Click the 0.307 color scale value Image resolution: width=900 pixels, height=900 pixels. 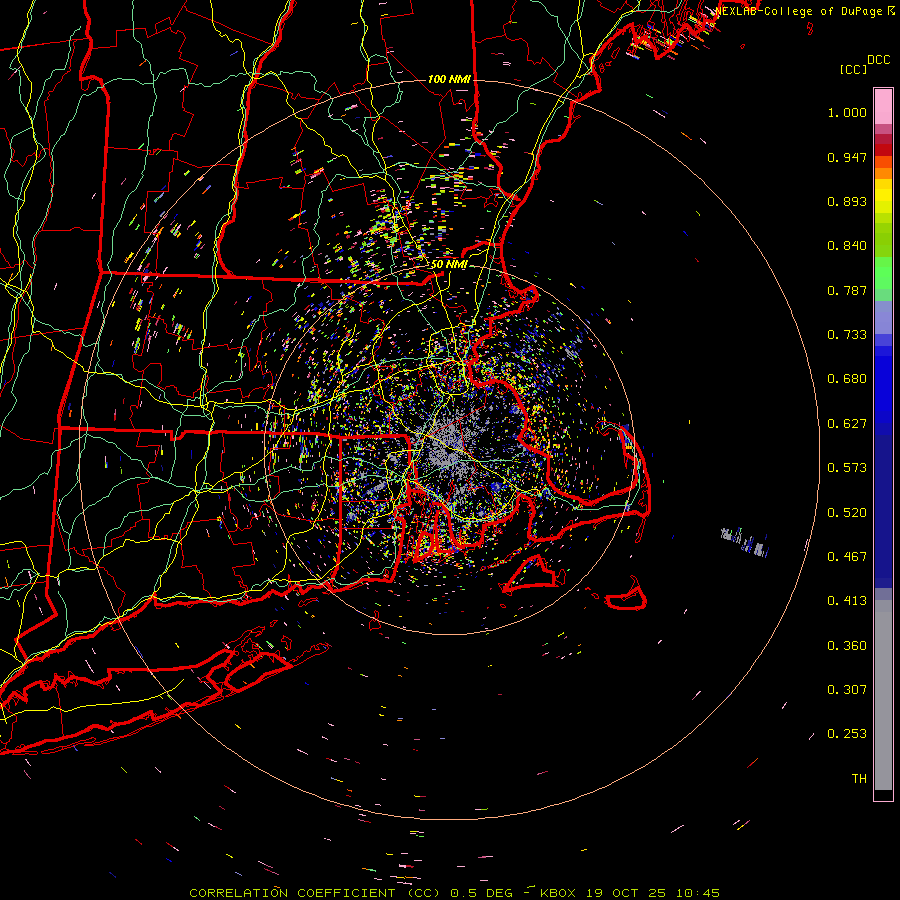coord(847,690)
